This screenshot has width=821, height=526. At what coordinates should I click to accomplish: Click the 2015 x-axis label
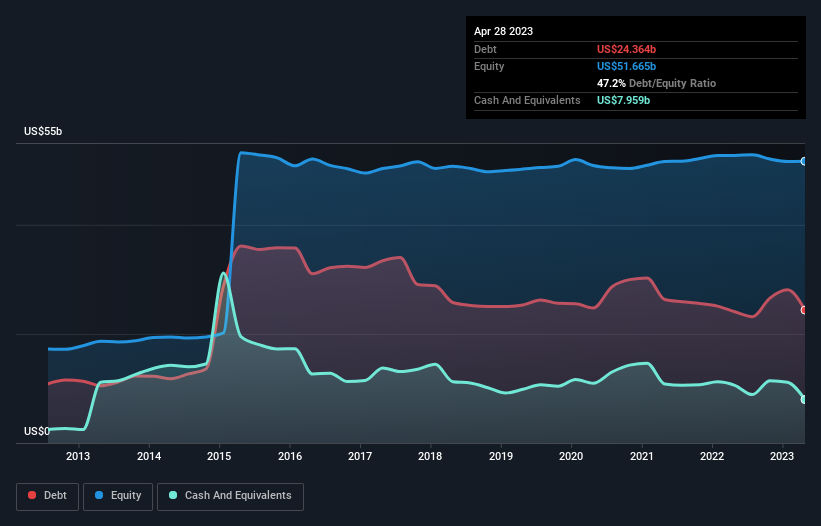[x=219, y=456]
